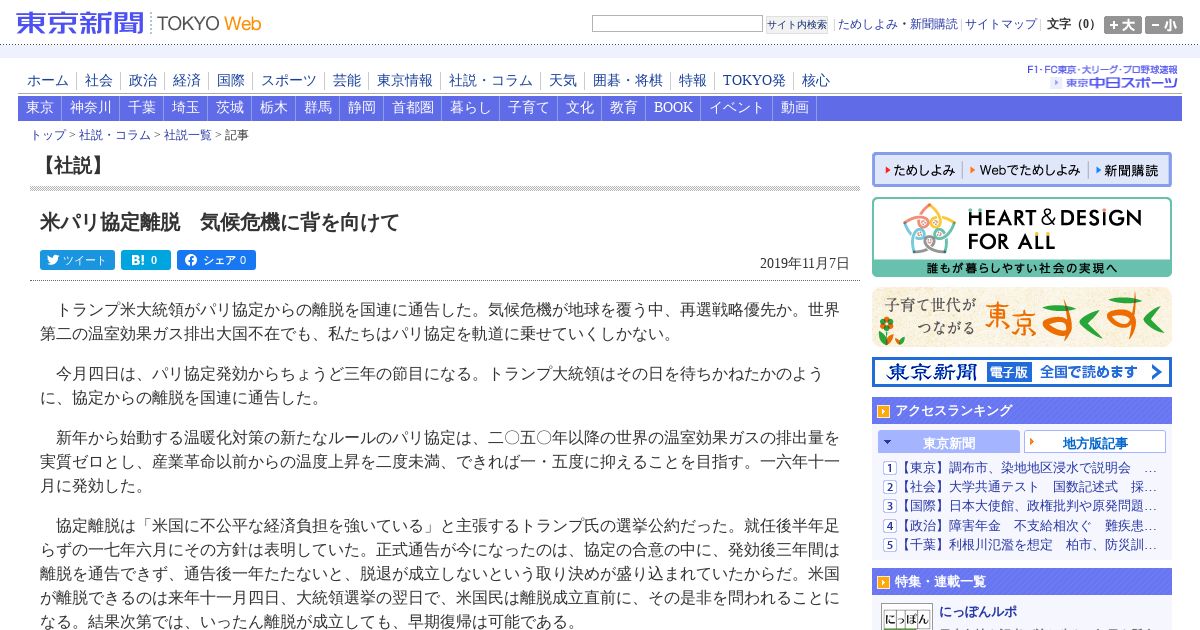The width and height of the screenshot is (1200, 630).
Task: Select 千葉 in the regional bar
Action: [x=142, y=108]
